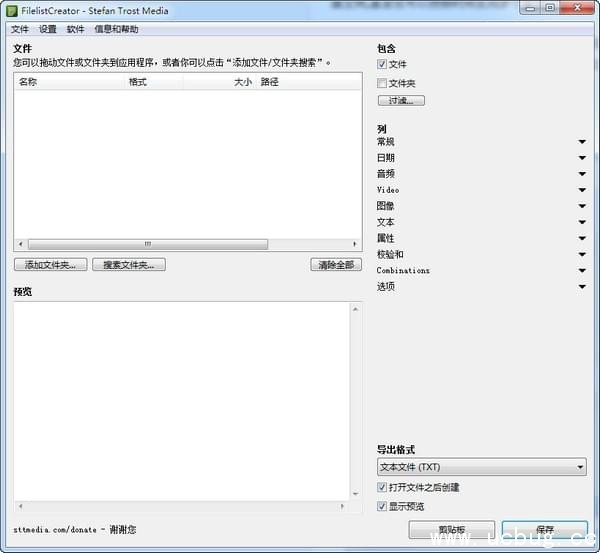Open the 设置 menu
Viewport: 600px width, 553px height.
(48, 29)
